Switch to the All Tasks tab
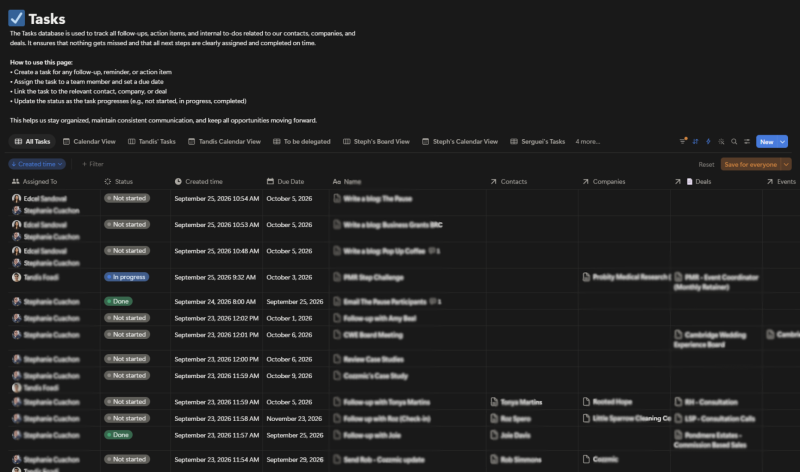800x472 pixels. 33,141
